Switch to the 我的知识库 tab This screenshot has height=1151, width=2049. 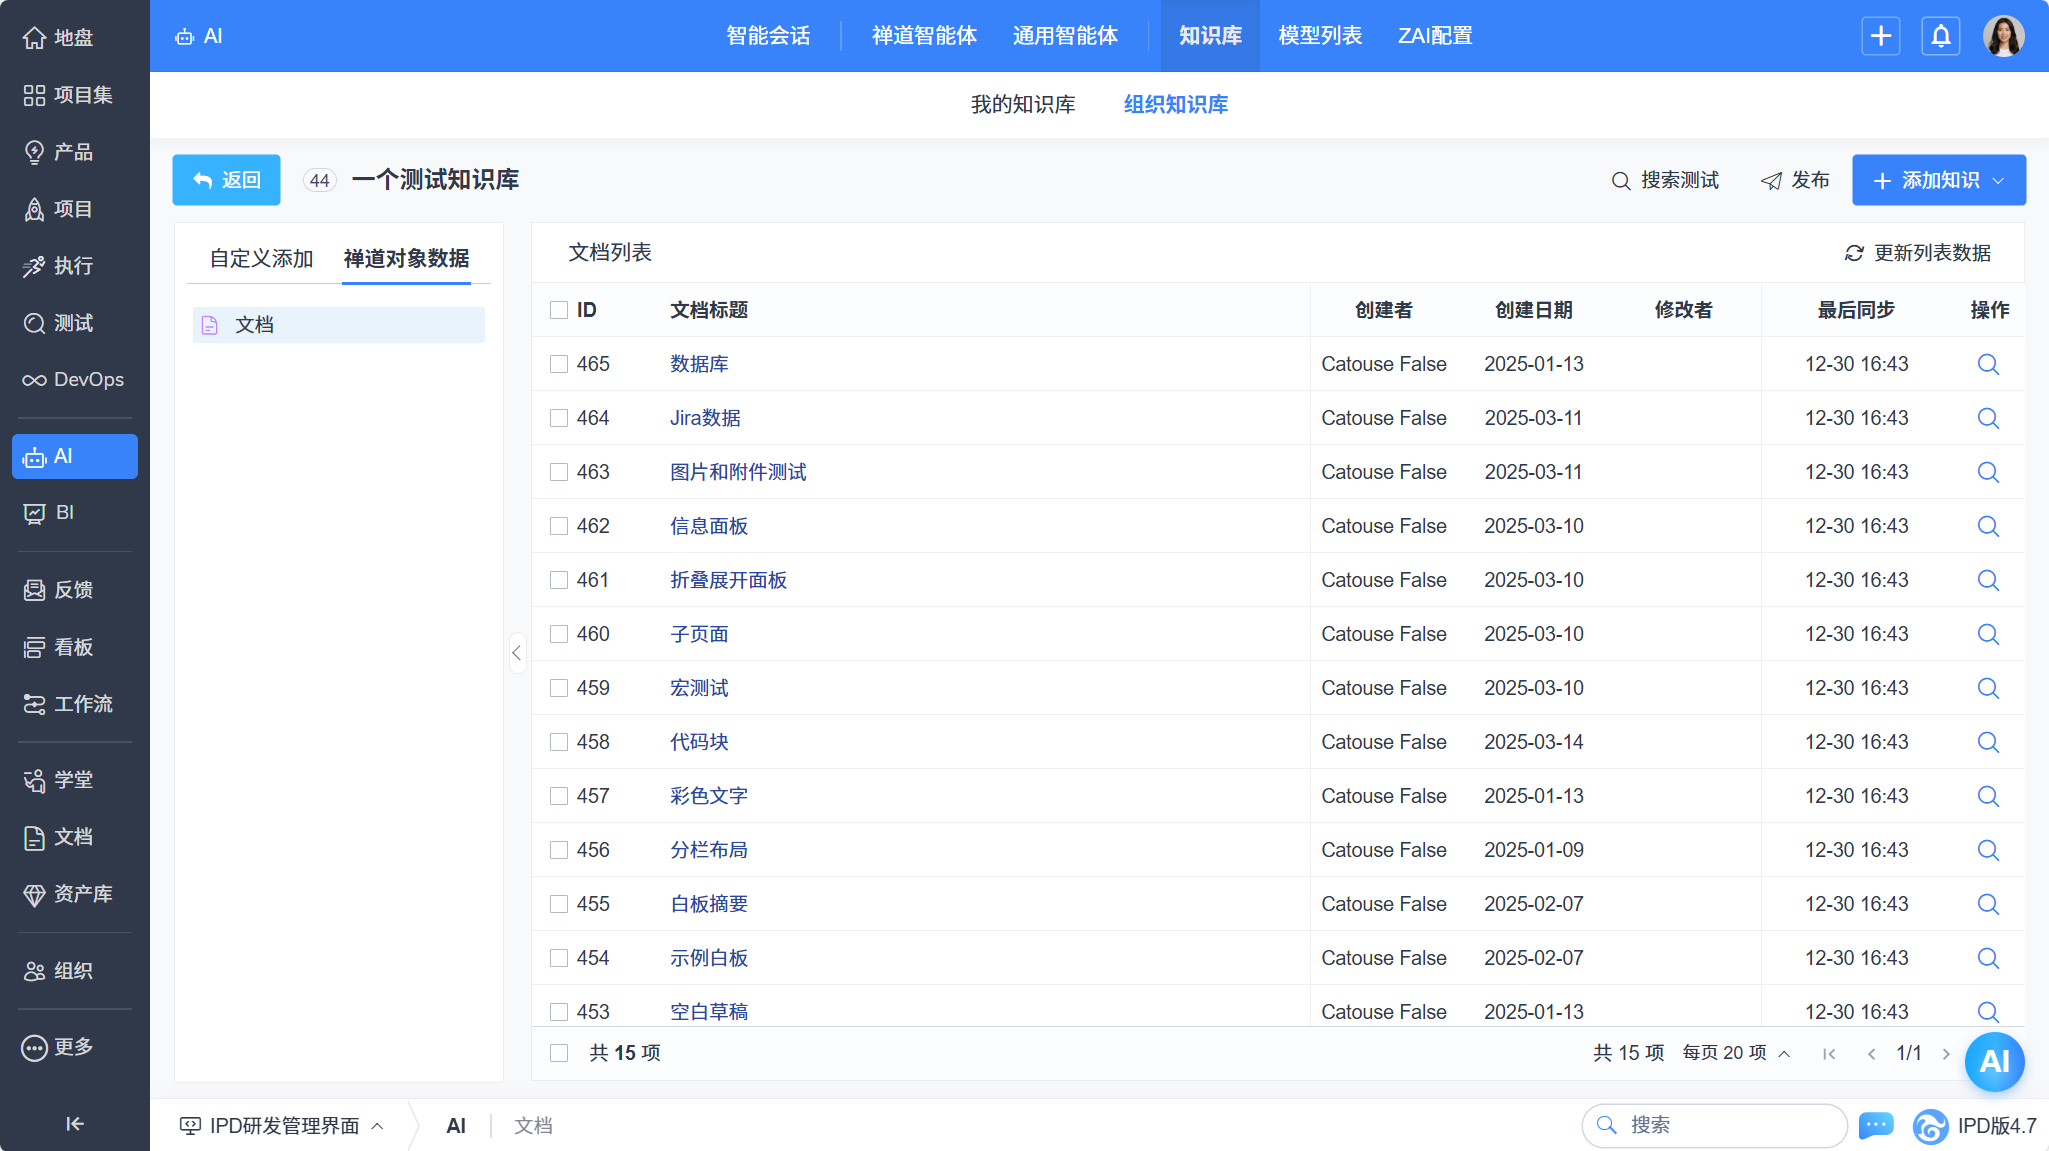1022,104
